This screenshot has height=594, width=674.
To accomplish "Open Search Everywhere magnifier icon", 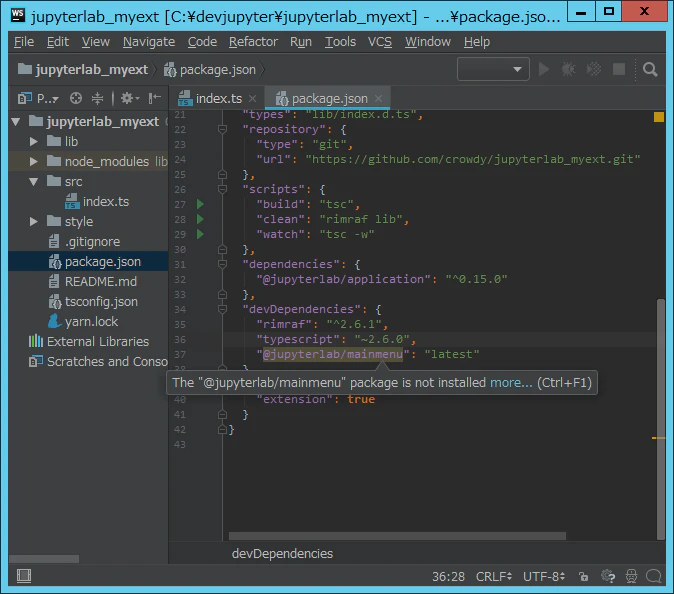I will pyautogui.click(x=650, y=69).
